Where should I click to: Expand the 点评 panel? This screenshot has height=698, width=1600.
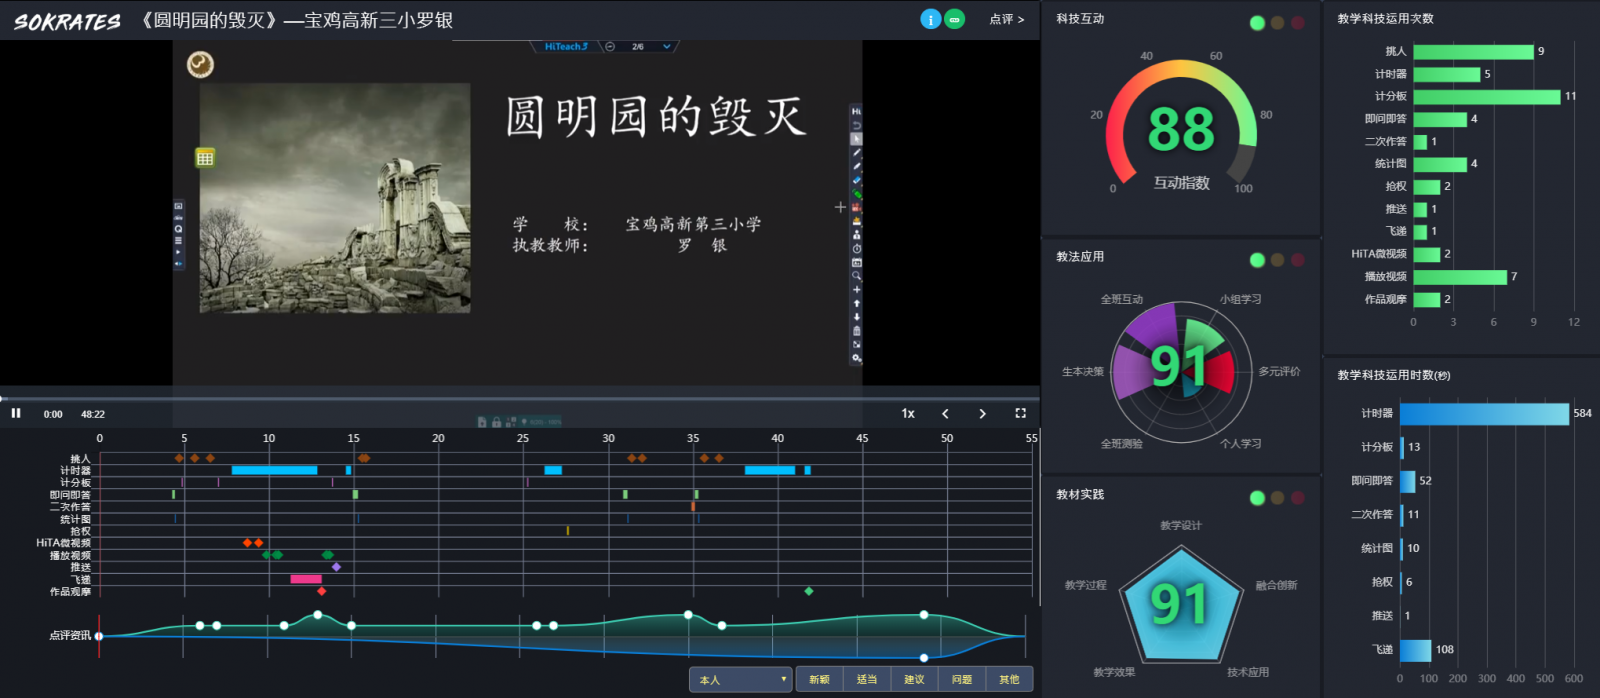[1006, 19]
